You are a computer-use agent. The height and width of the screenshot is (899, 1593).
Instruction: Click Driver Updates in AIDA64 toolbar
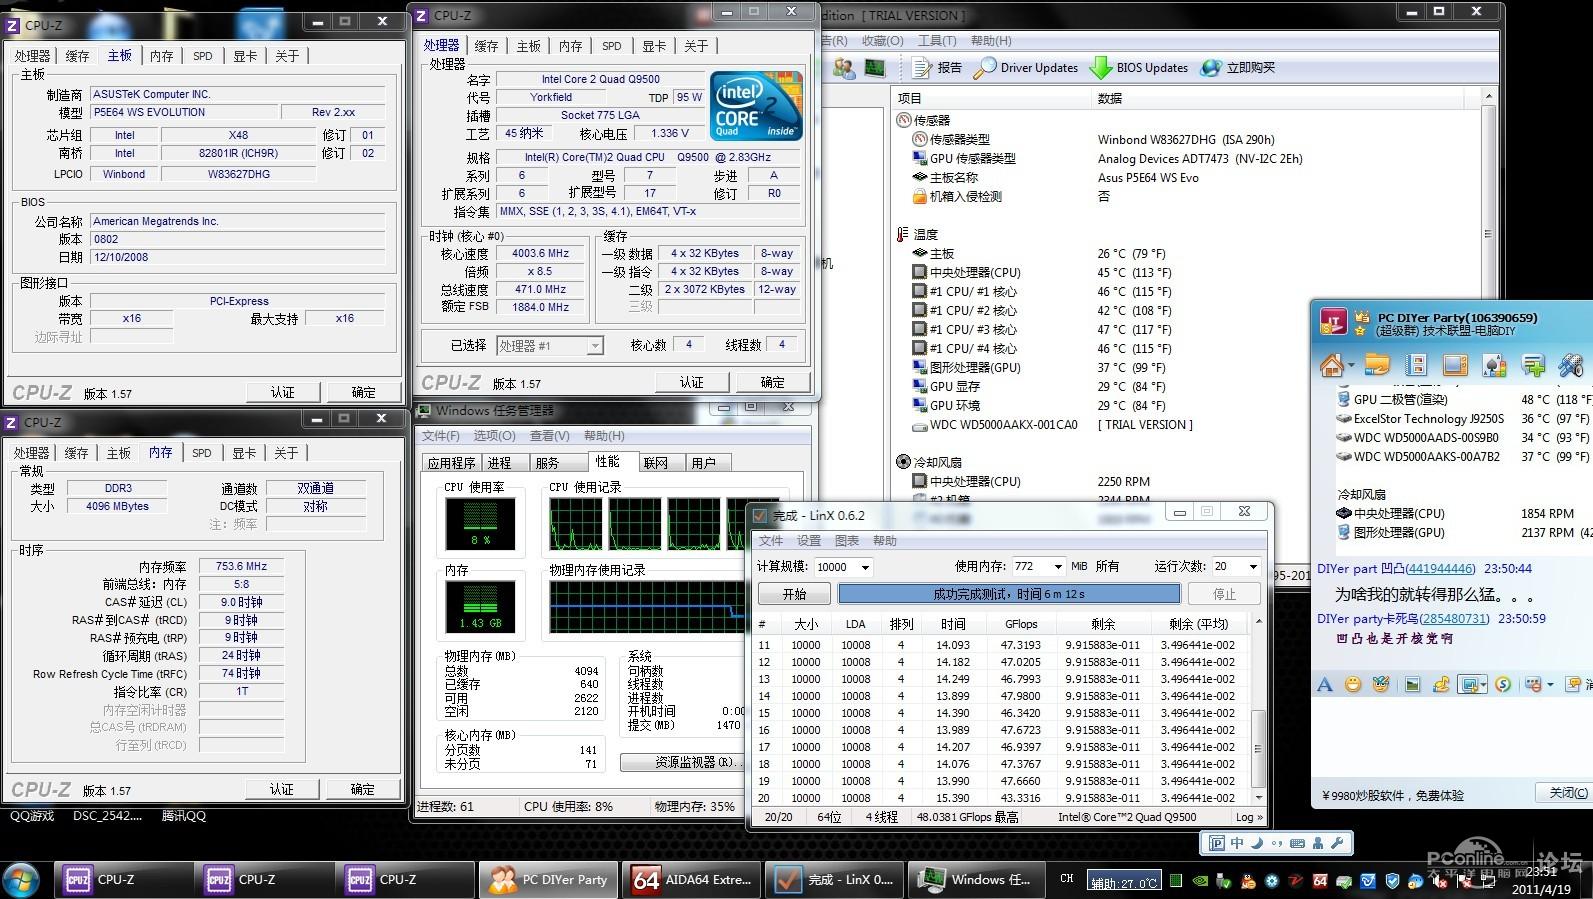pos(1027,68)
